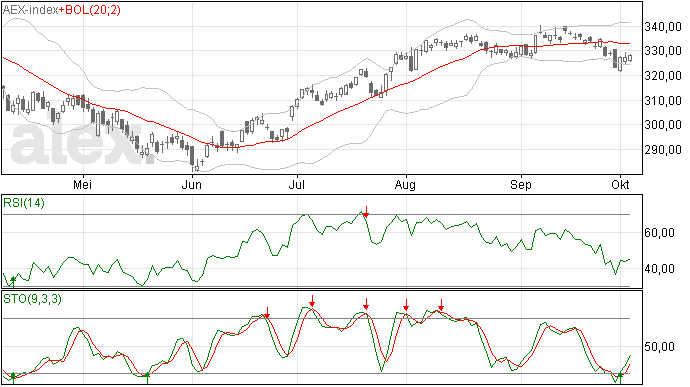Click the 330,00 price axis label
Screen dimensions: 690x387
663,52
